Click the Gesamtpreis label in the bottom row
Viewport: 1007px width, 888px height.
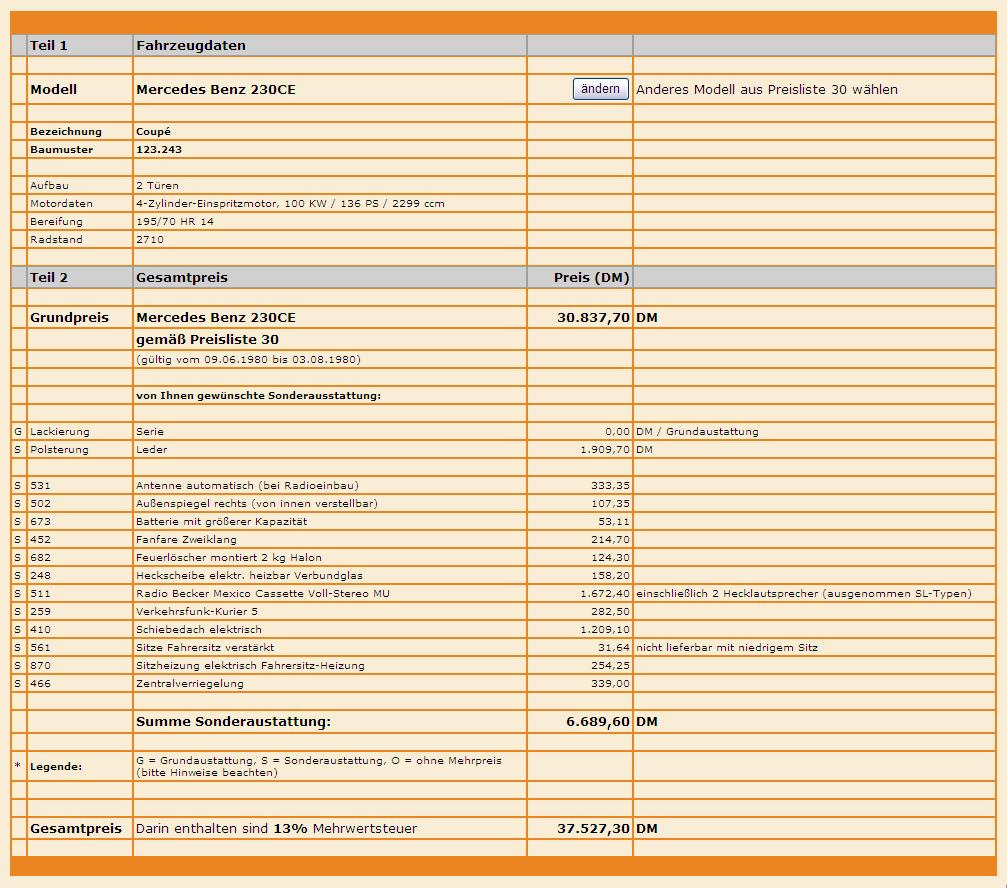pyautogui.click(x=76, y=828)
